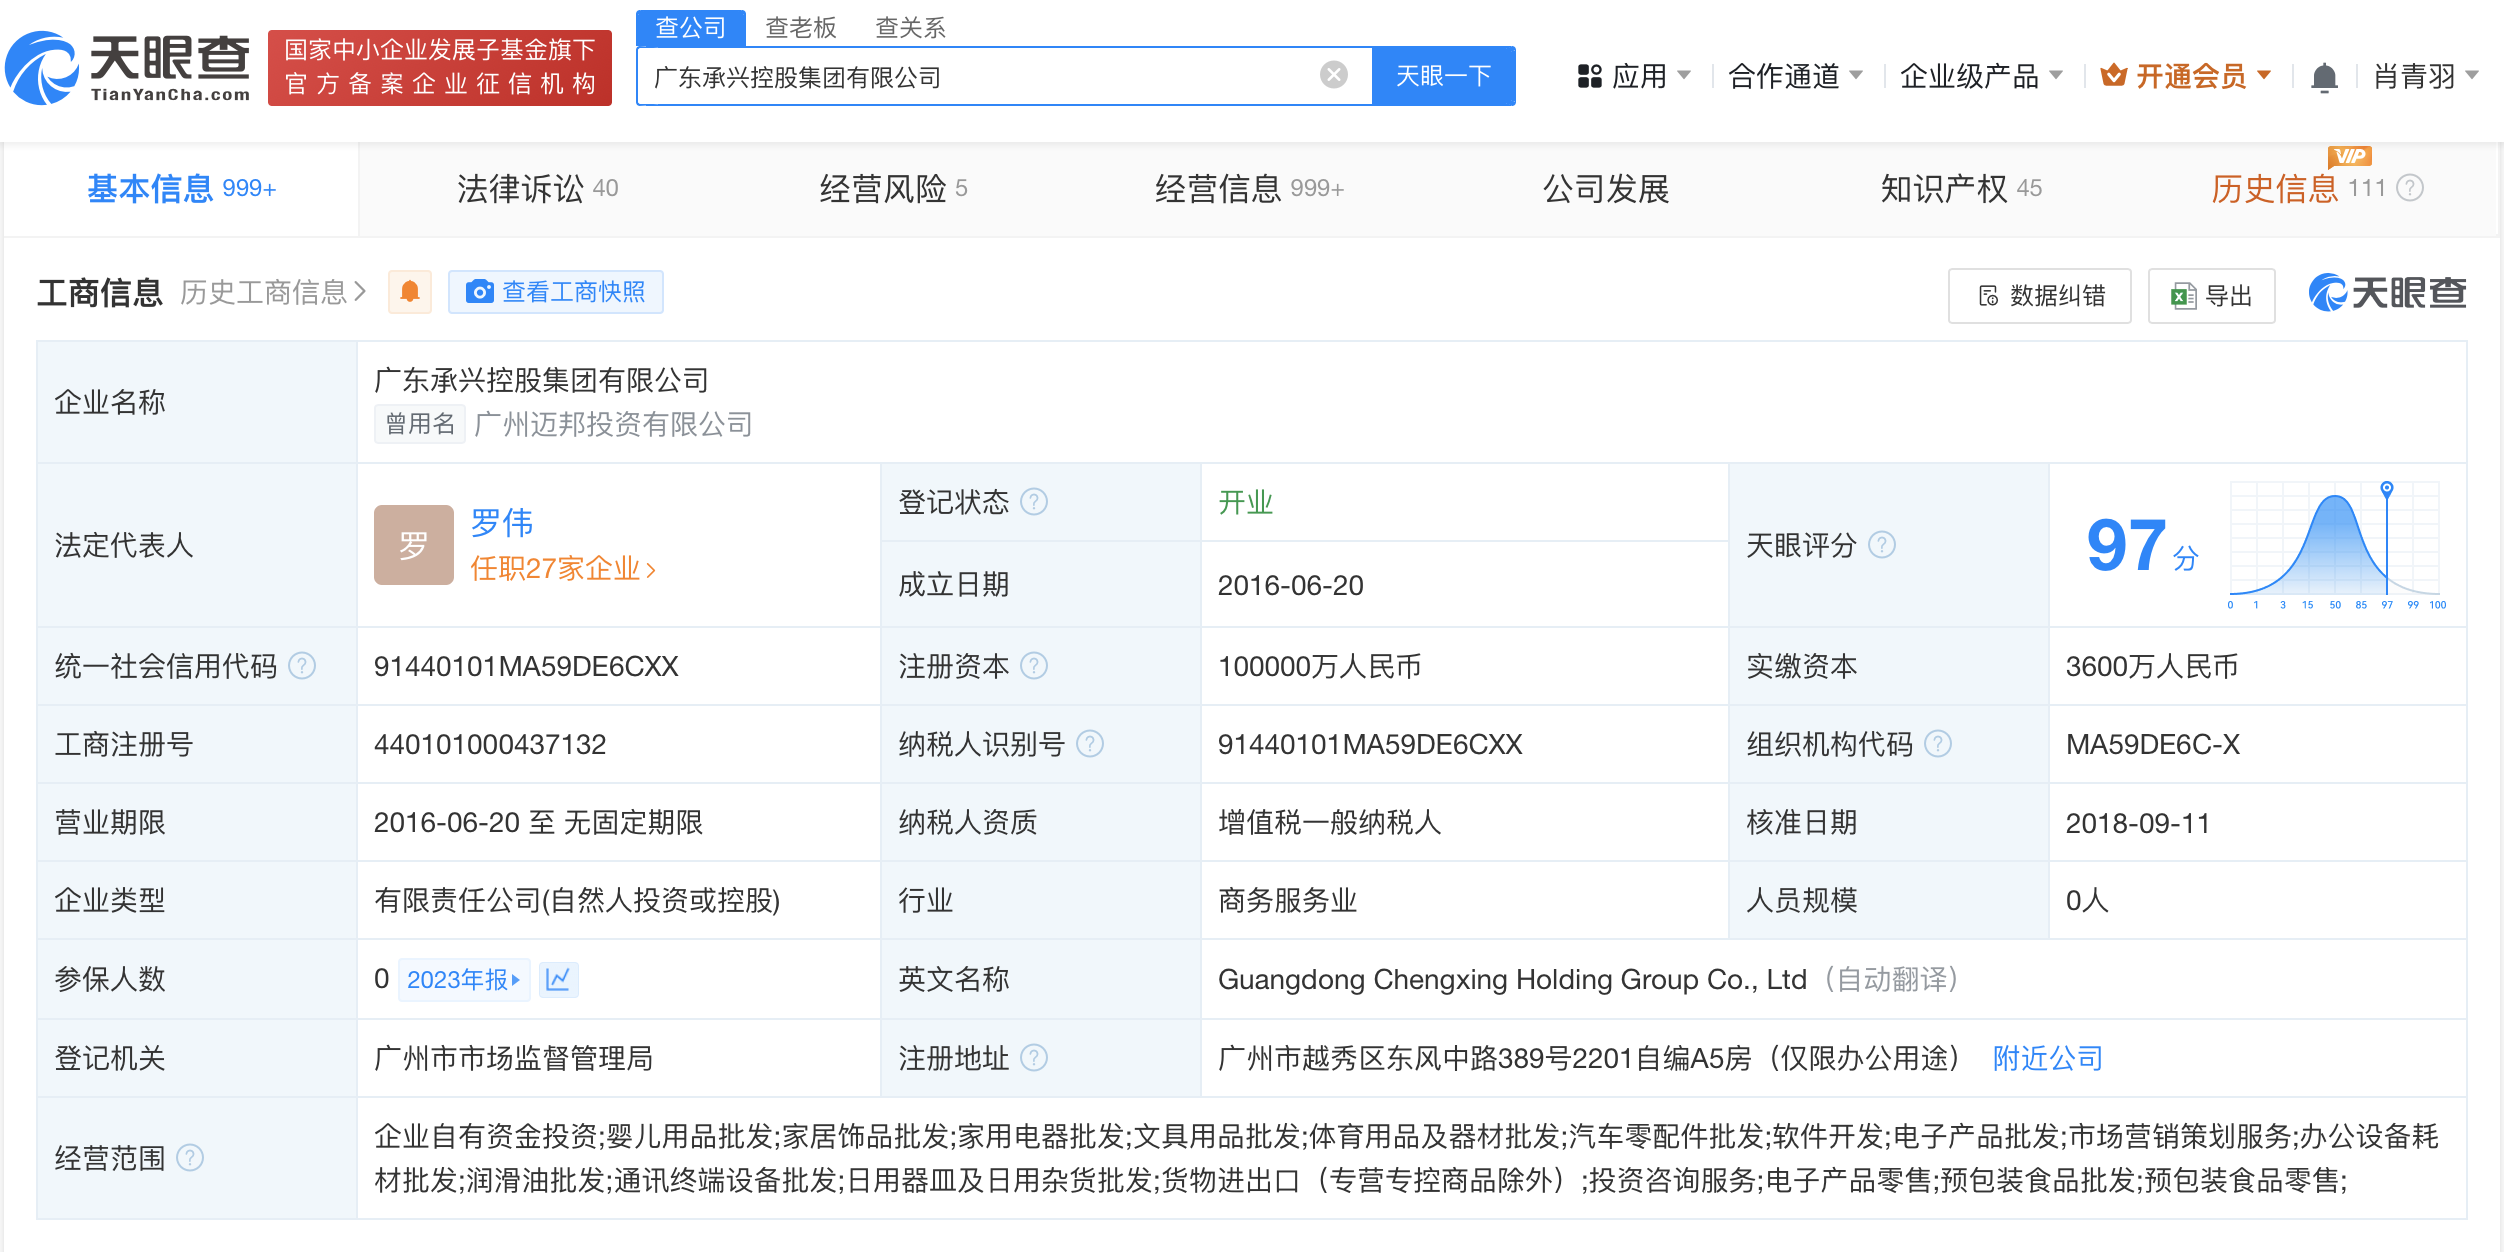Click the camera icon on 查看工商快照
2504x1252 pixels.
(481, 291)
